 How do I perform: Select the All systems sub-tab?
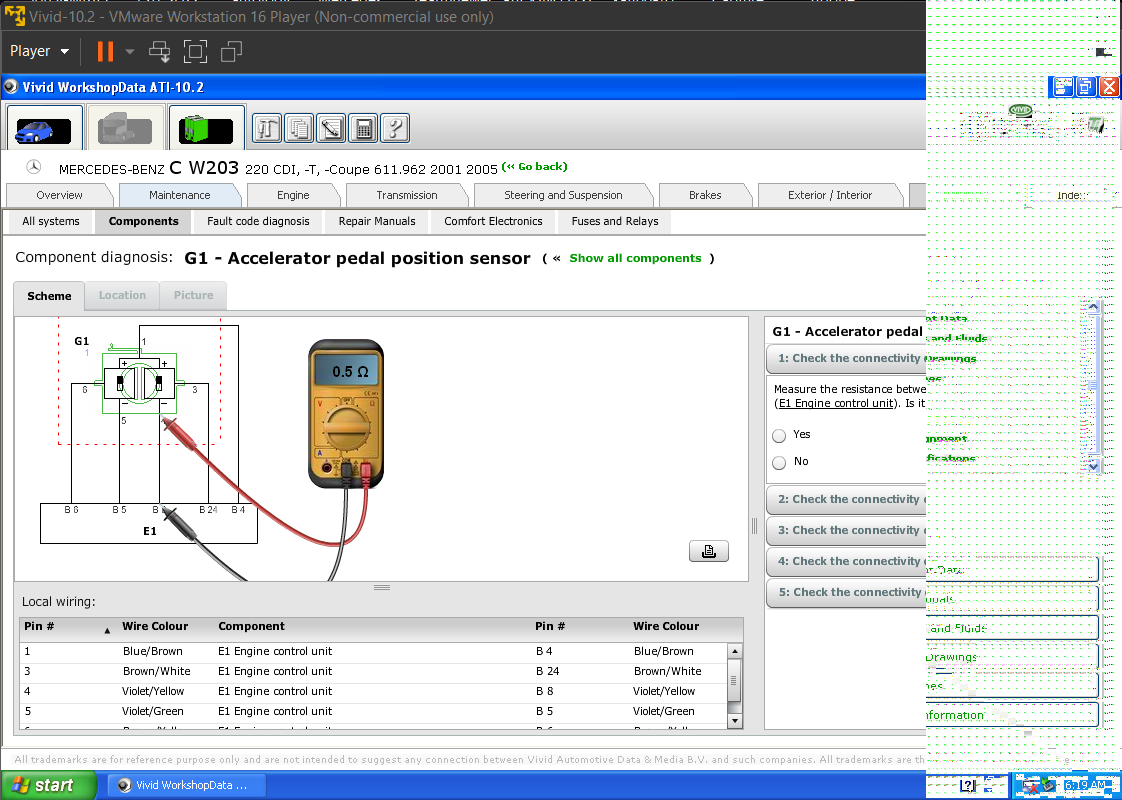pos(51,222)
